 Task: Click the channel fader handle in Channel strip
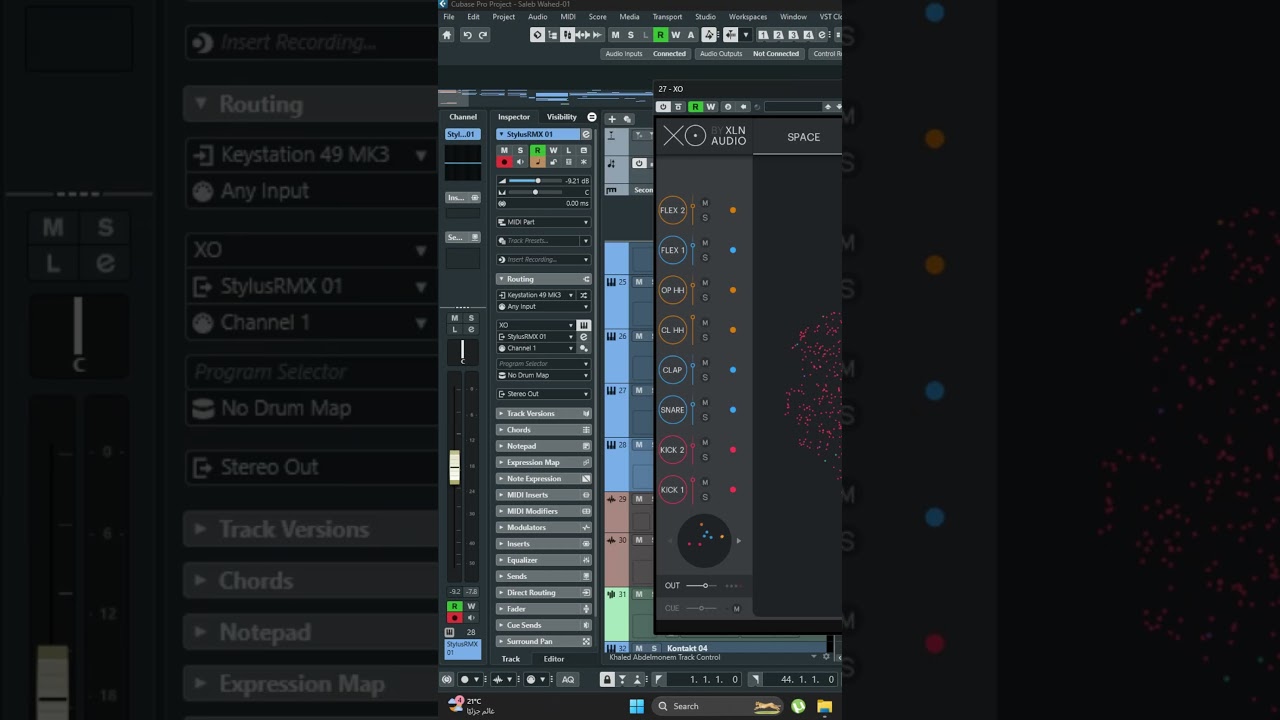[455, 467]
